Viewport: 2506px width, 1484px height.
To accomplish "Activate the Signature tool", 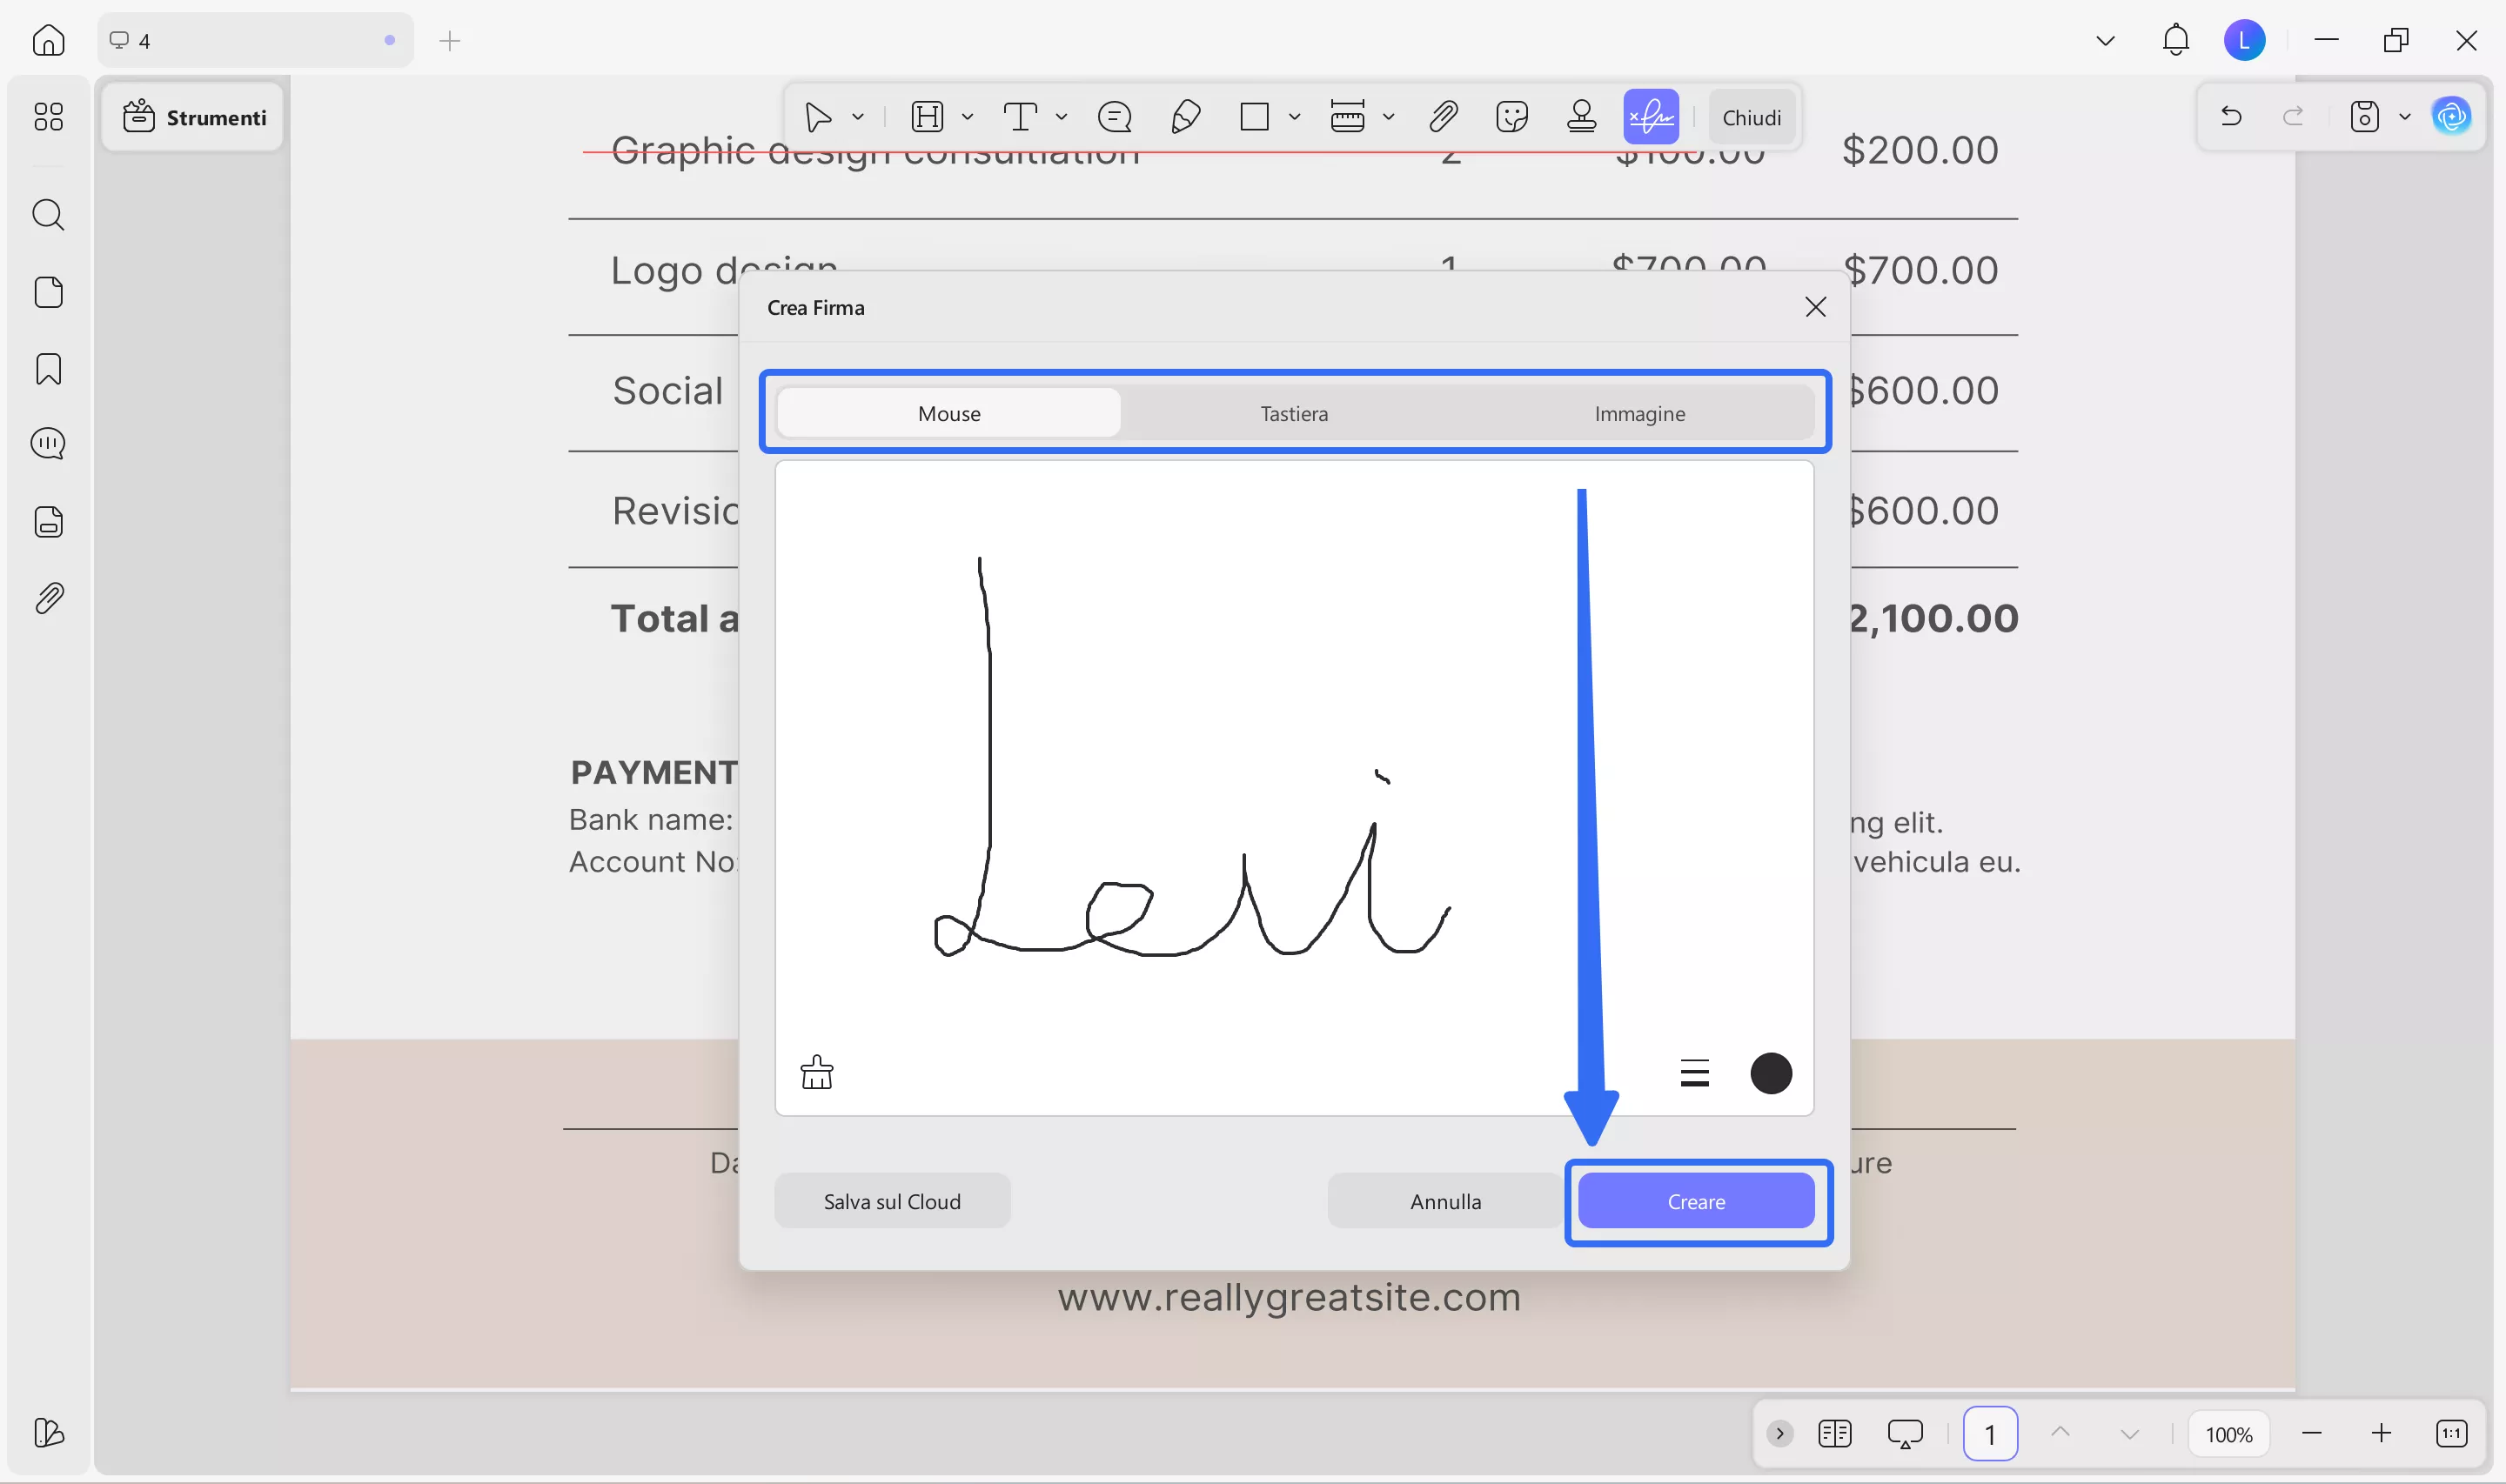I will 1650,116.
